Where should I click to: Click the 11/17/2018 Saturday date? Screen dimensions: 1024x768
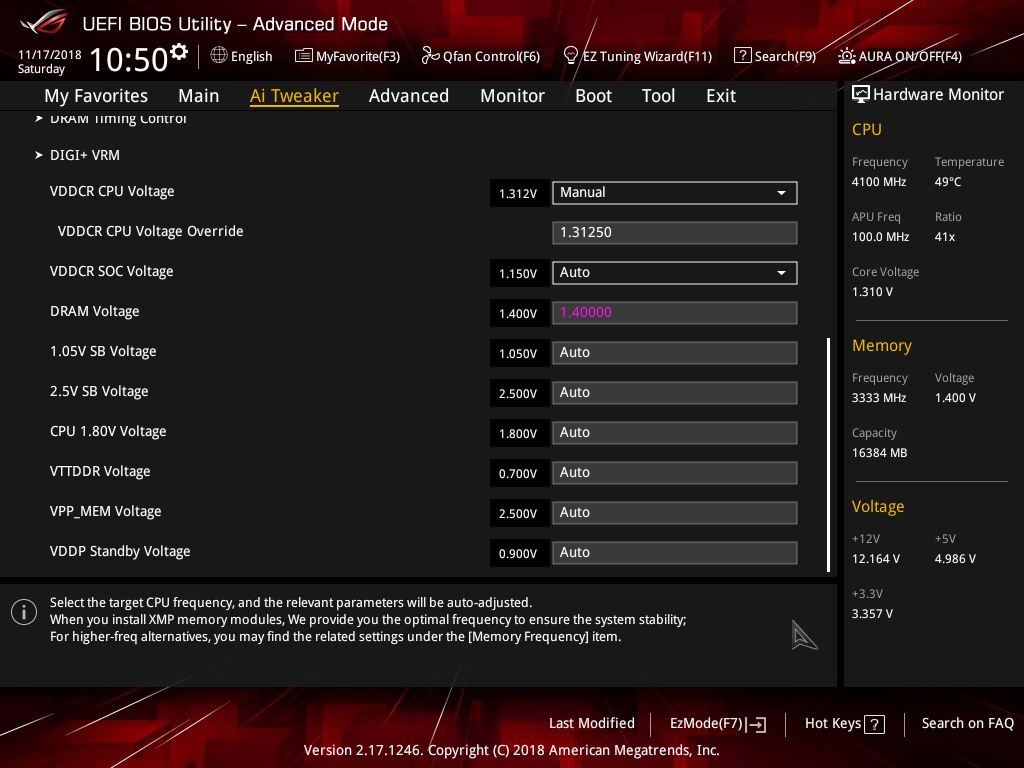pyautogui.click(x=49, y=61)
